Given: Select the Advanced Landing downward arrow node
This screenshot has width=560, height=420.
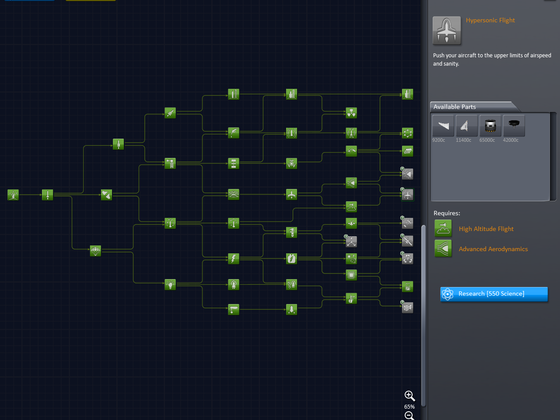Looking at the screenshot, I should (291, 309).
